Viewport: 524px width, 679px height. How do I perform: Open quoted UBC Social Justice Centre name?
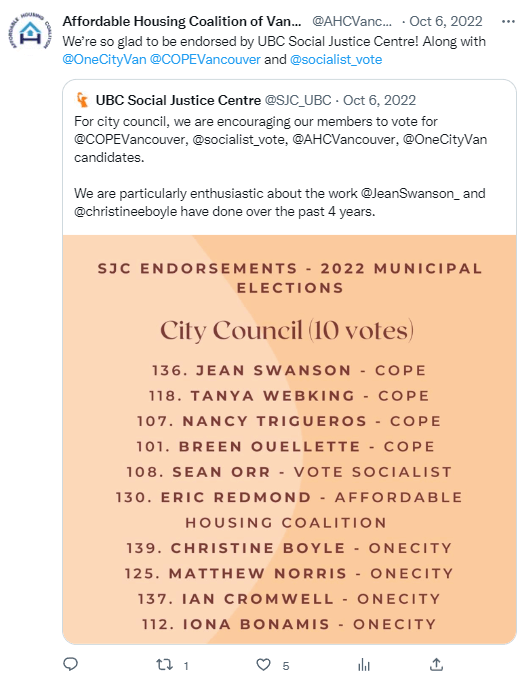coord(178,100)
